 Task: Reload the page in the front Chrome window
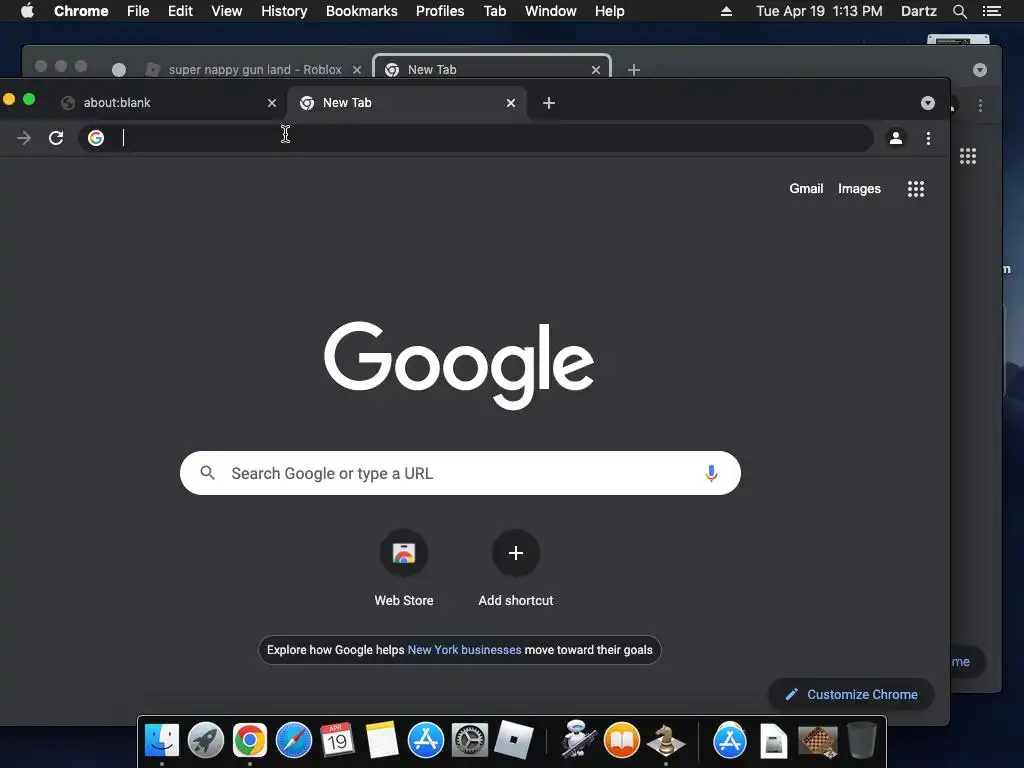tap(56, 138)
